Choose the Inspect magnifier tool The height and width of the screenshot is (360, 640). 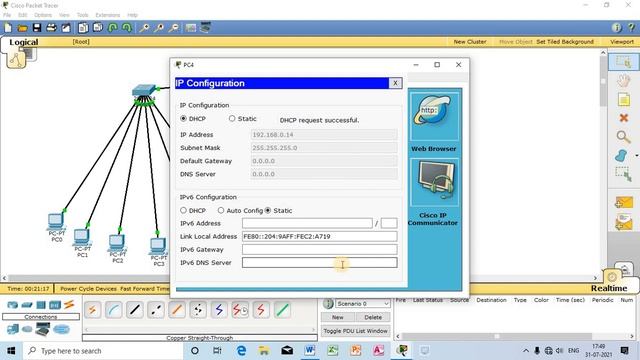click(623, 137)
